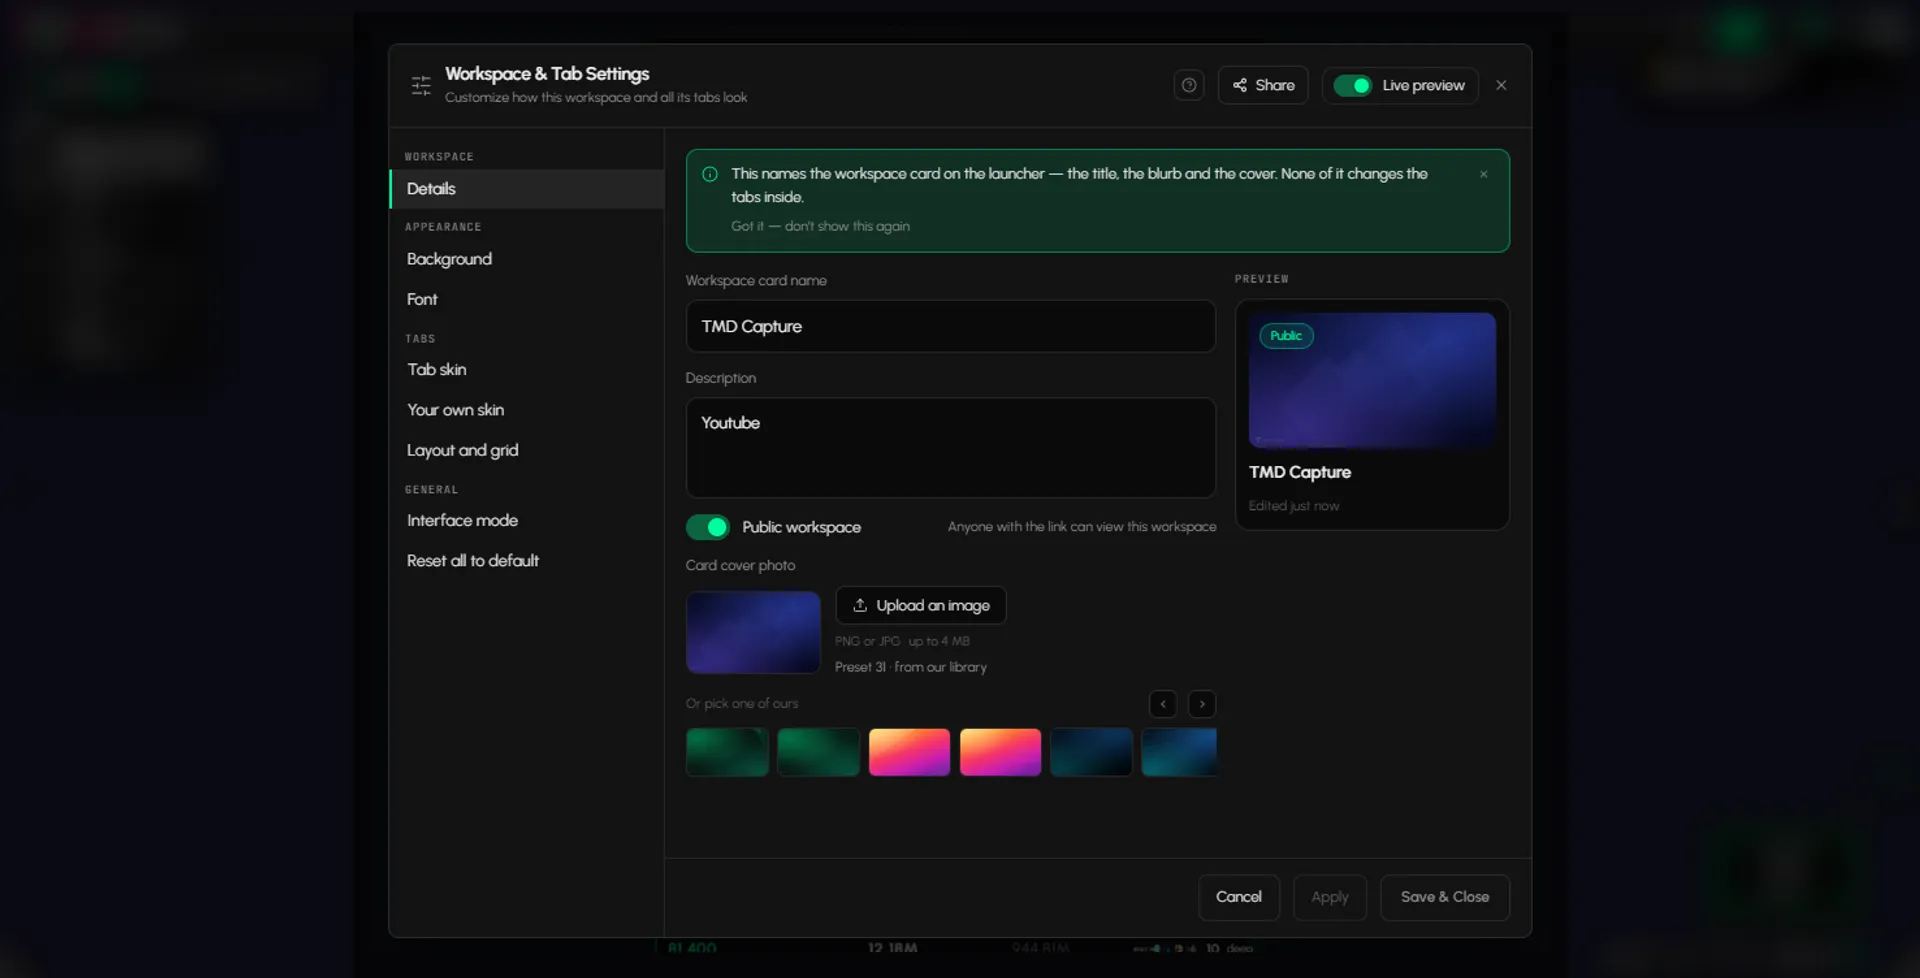Close the Workspace & Tab Settings dialog

pos(1501,85)
